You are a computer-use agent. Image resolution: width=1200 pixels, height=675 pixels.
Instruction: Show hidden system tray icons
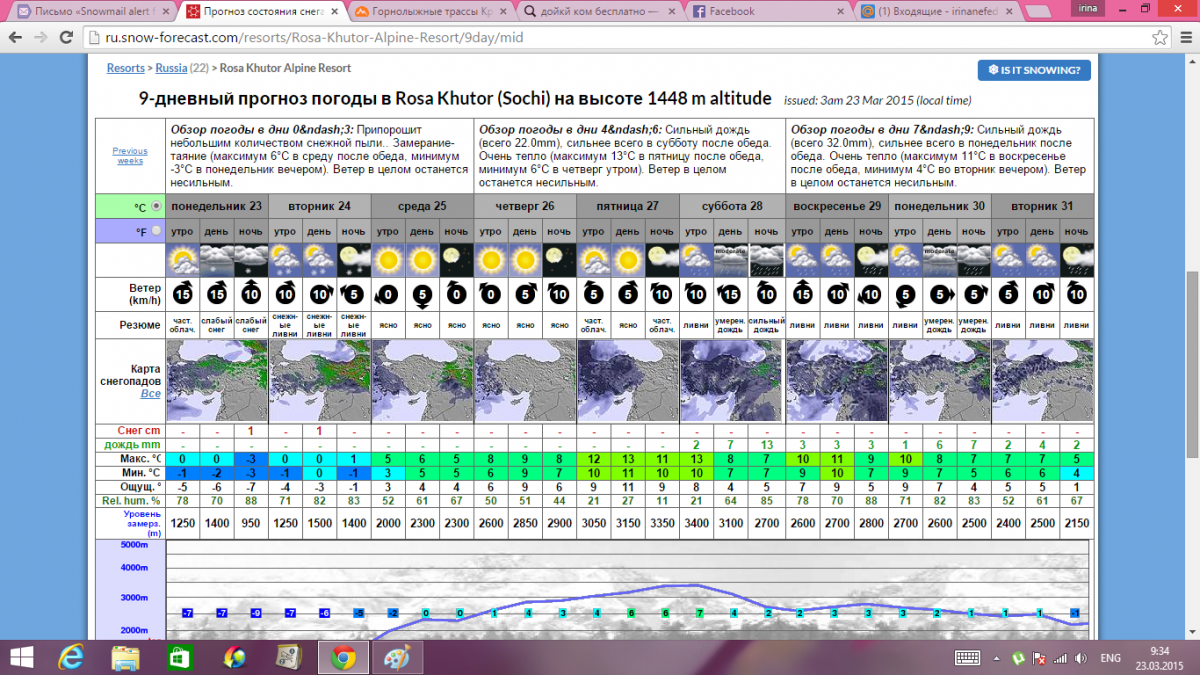[996, 658]
